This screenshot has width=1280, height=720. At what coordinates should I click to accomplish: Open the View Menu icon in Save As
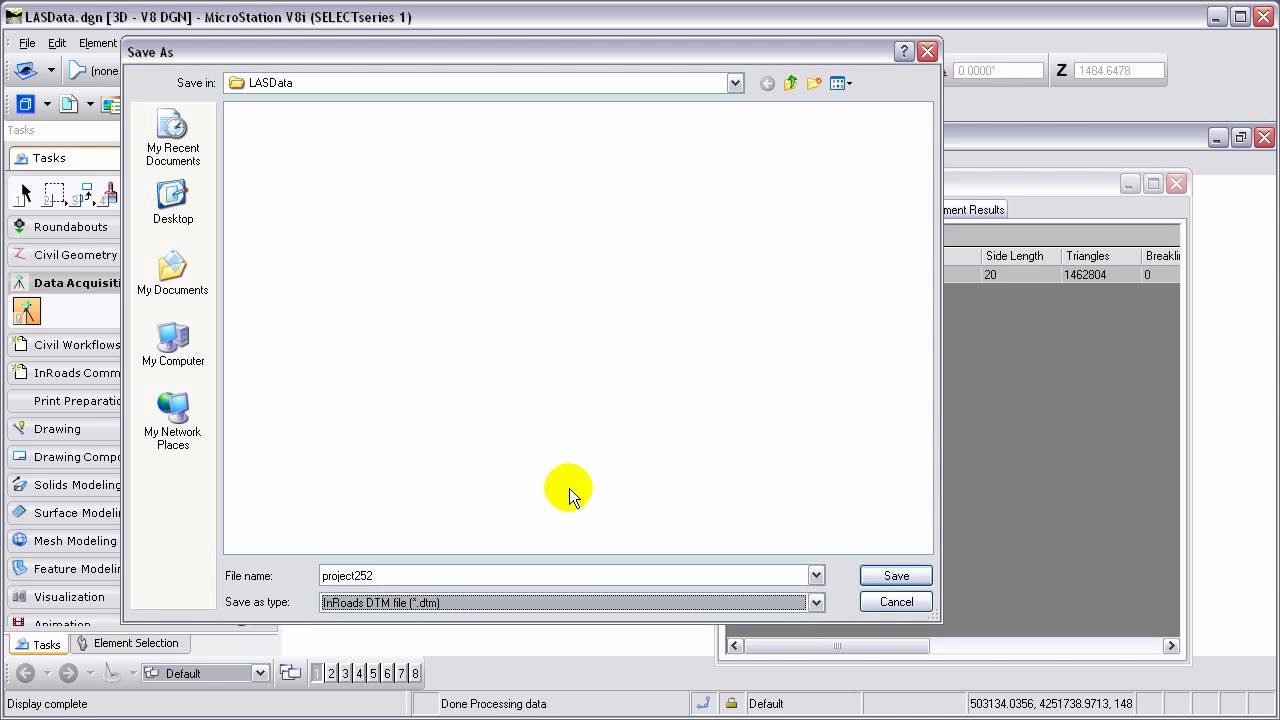(x=840, y=83)
